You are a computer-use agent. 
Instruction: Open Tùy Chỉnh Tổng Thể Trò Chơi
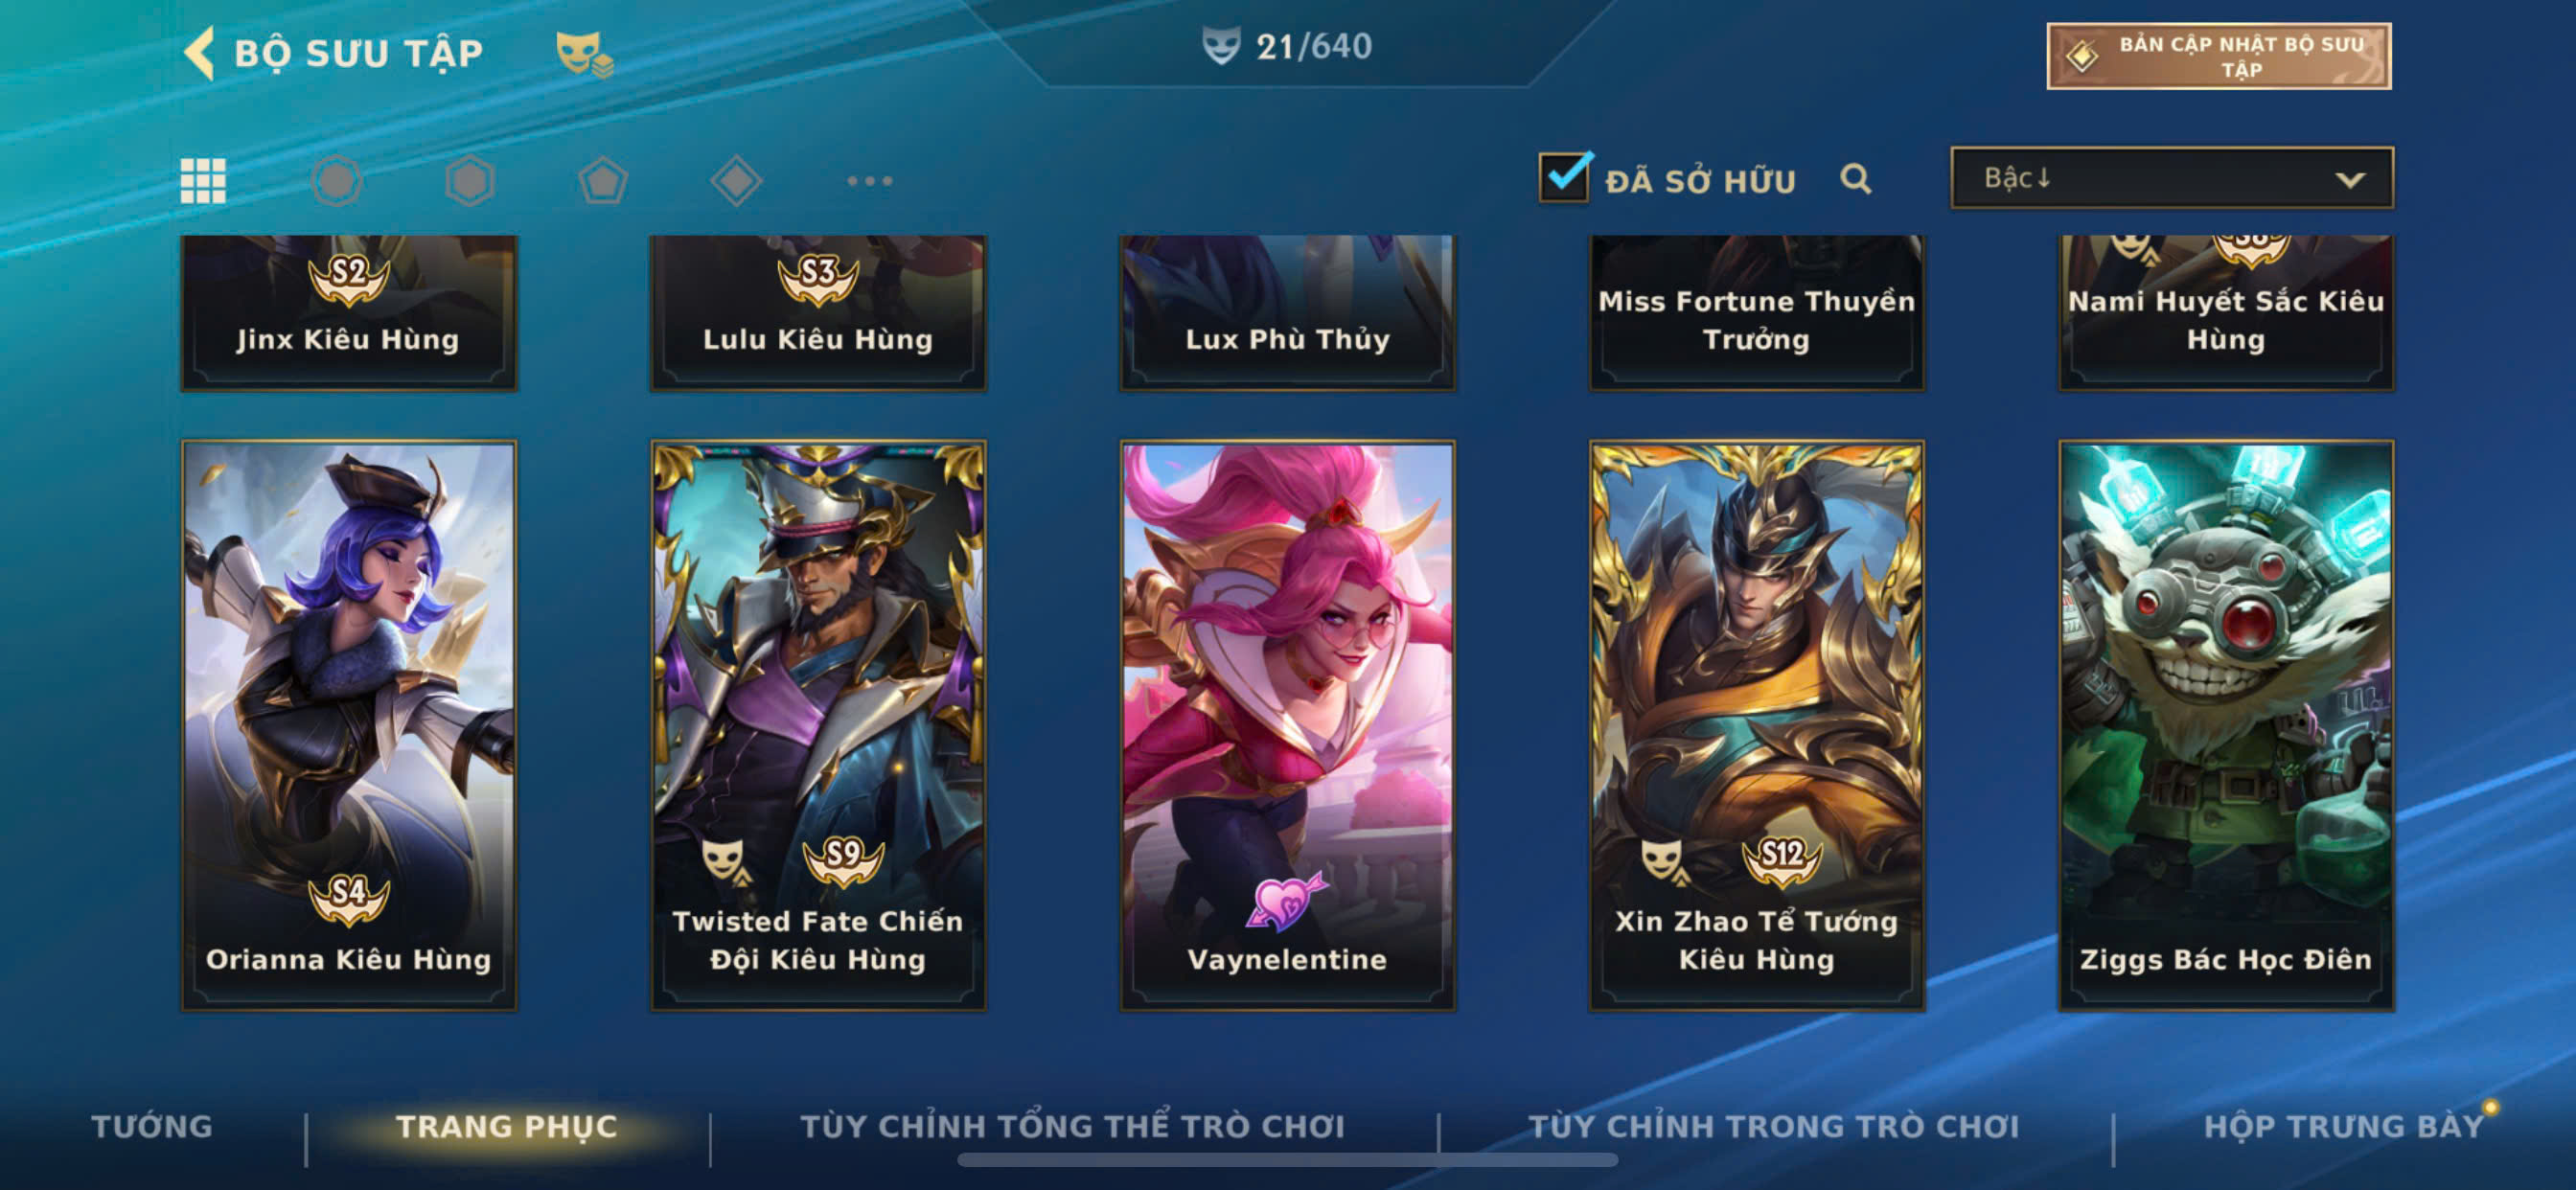pyautogui.click(x=1072, y=1126)
